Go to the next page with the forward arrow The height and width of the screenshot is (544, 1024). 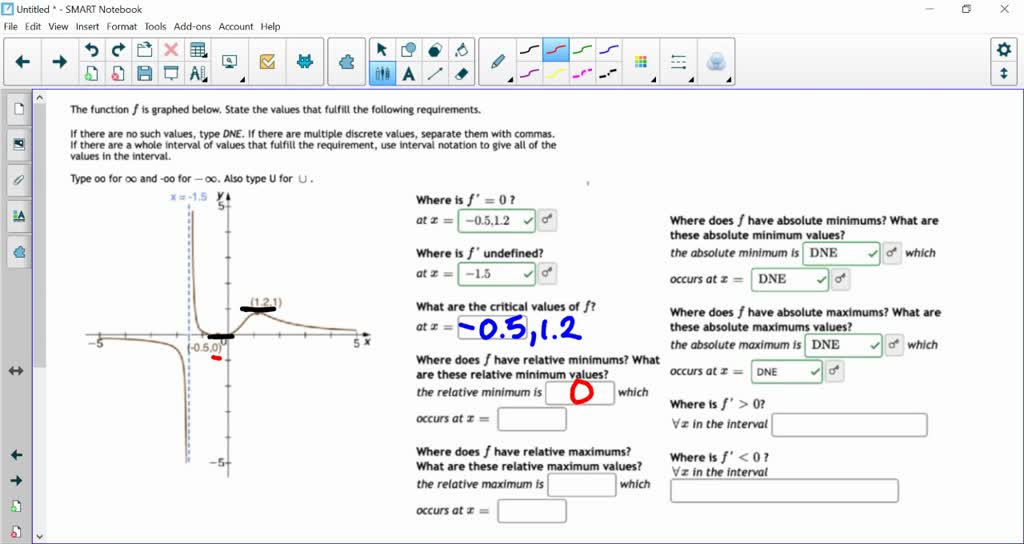coord(59,62)
